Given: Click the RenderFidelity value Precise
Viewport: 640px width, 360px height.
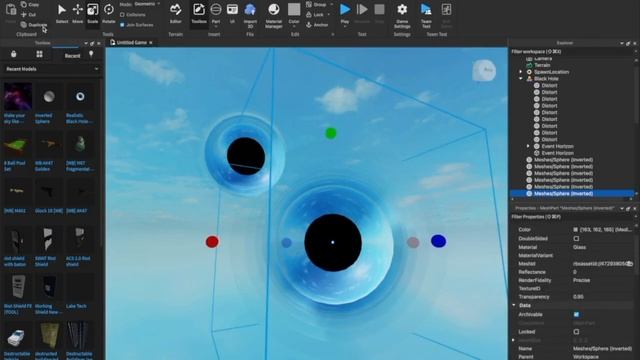Looking at the screenshot, I should pyautogui.click(x=582, y=280).
